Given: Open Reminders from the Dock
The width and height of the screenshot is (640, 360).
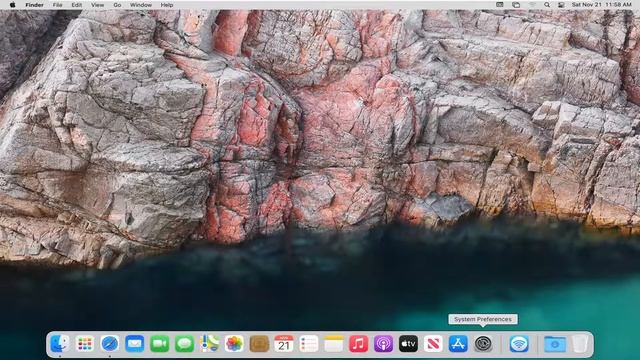Looking at the screenshot, I should click(x=309, y=344).
